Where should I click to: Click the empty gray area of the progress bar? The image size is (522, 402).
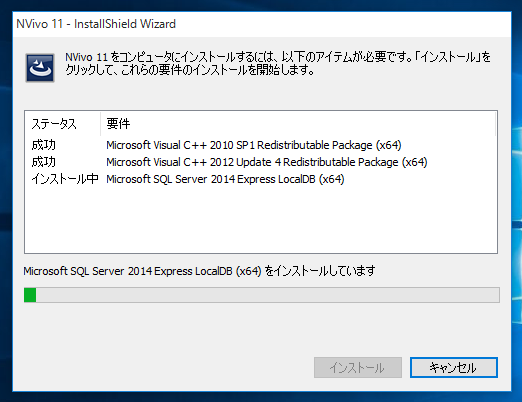[x=268, y=295]
